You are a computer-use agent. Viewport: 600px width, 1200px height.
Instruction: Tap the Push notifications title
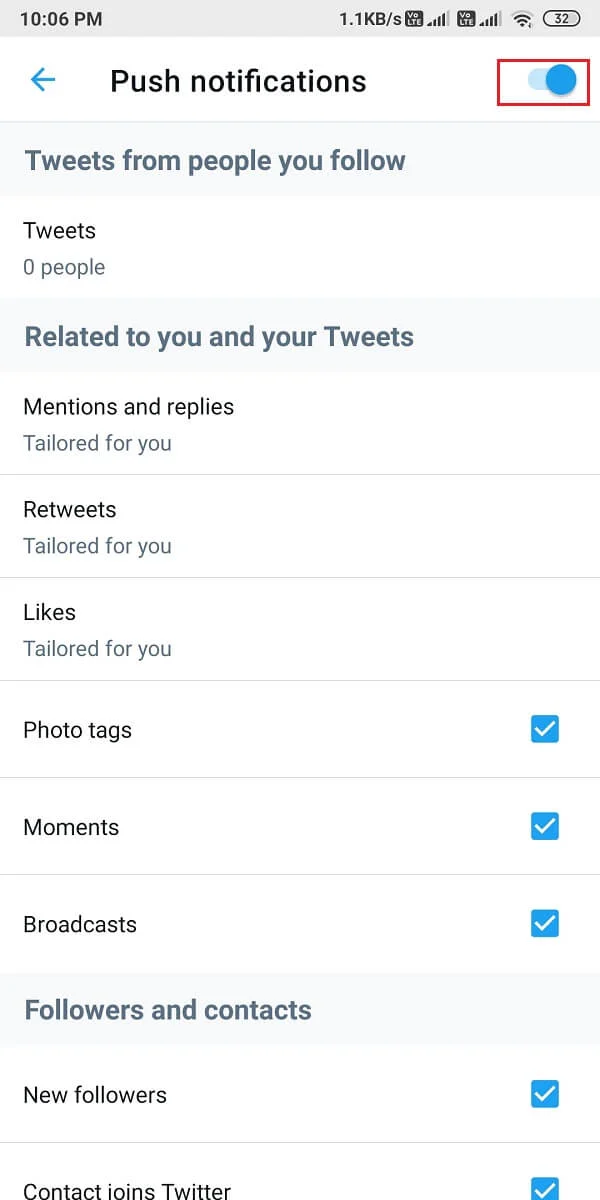[238, 81]
